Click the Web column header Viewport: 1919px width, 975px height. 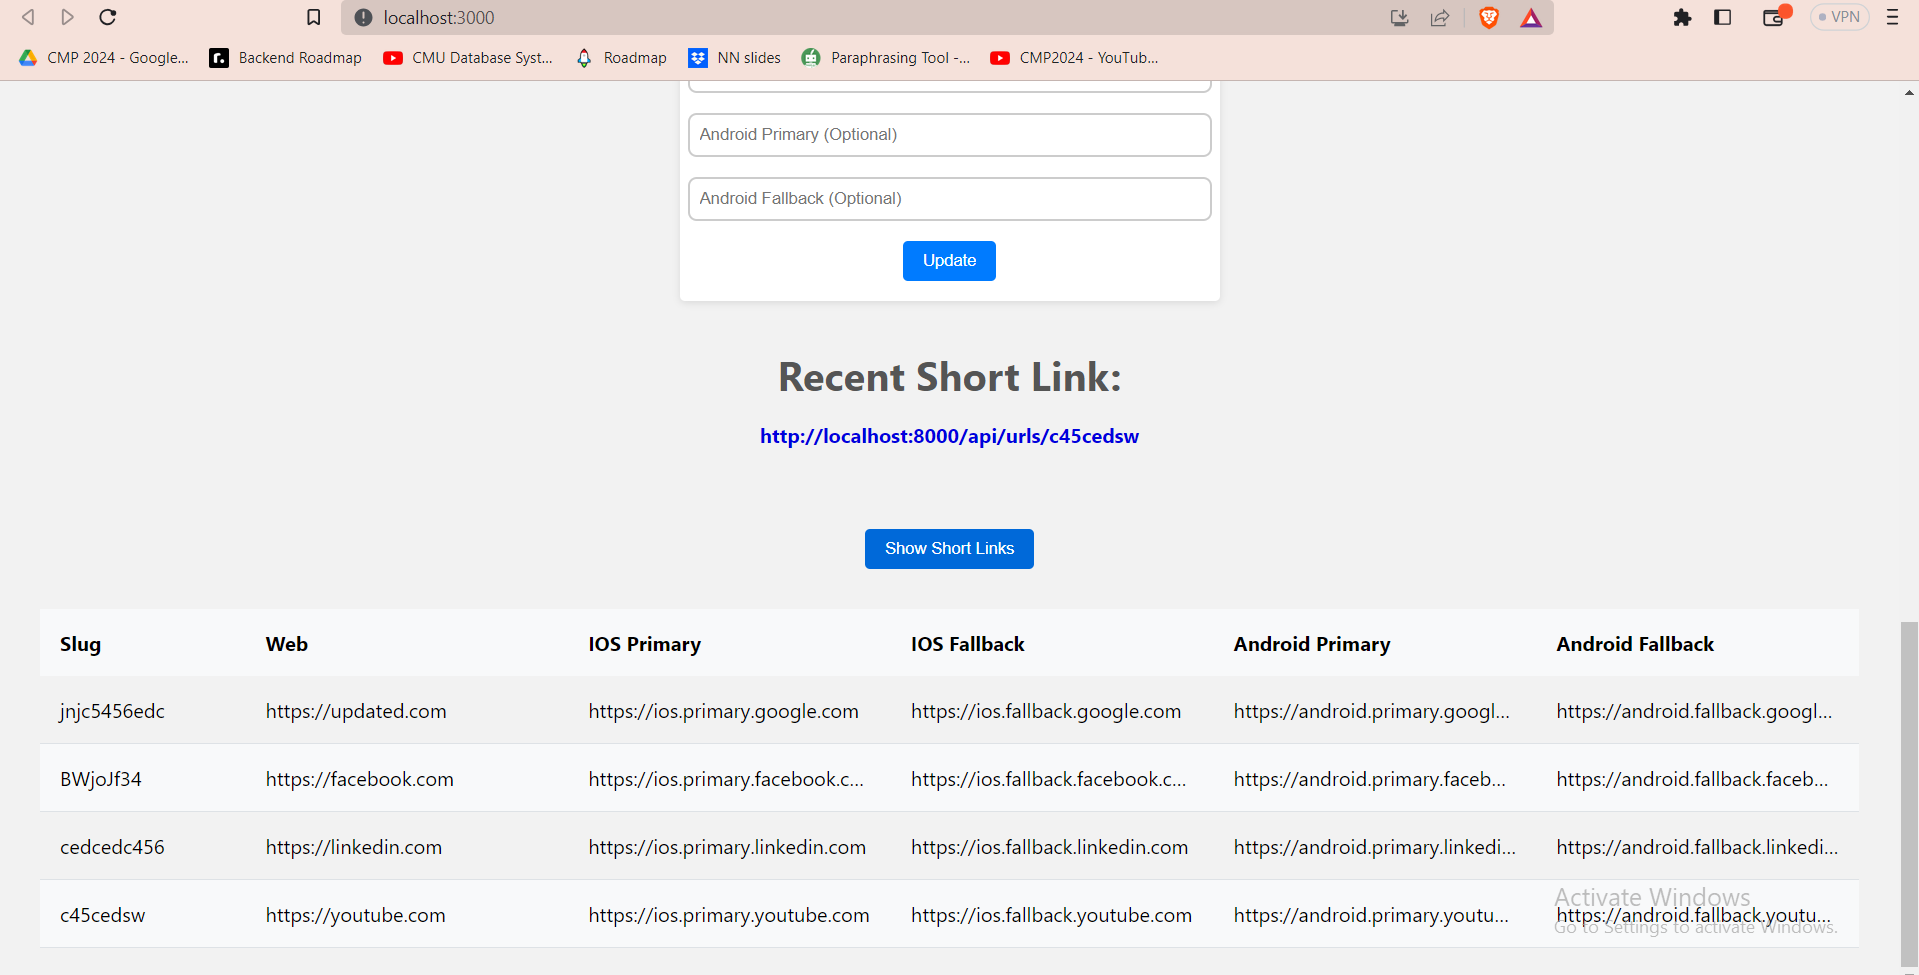pos(287,644)
